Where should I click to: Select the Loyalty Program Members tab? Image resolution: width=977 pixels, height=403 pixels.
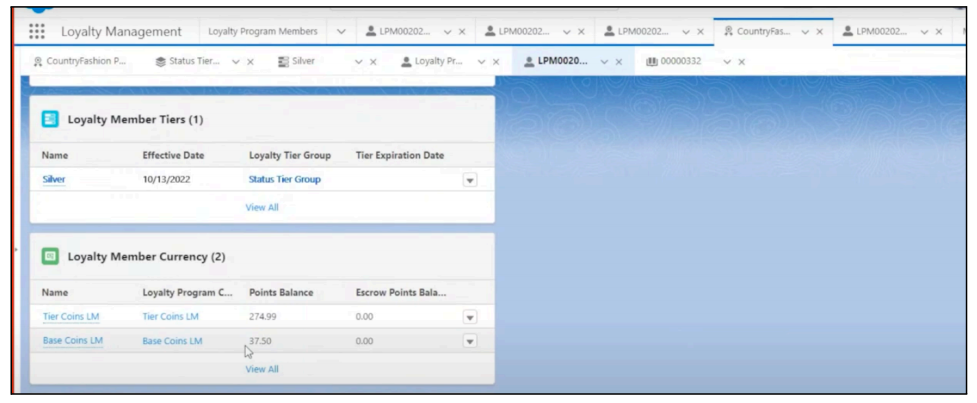[263, 32]
